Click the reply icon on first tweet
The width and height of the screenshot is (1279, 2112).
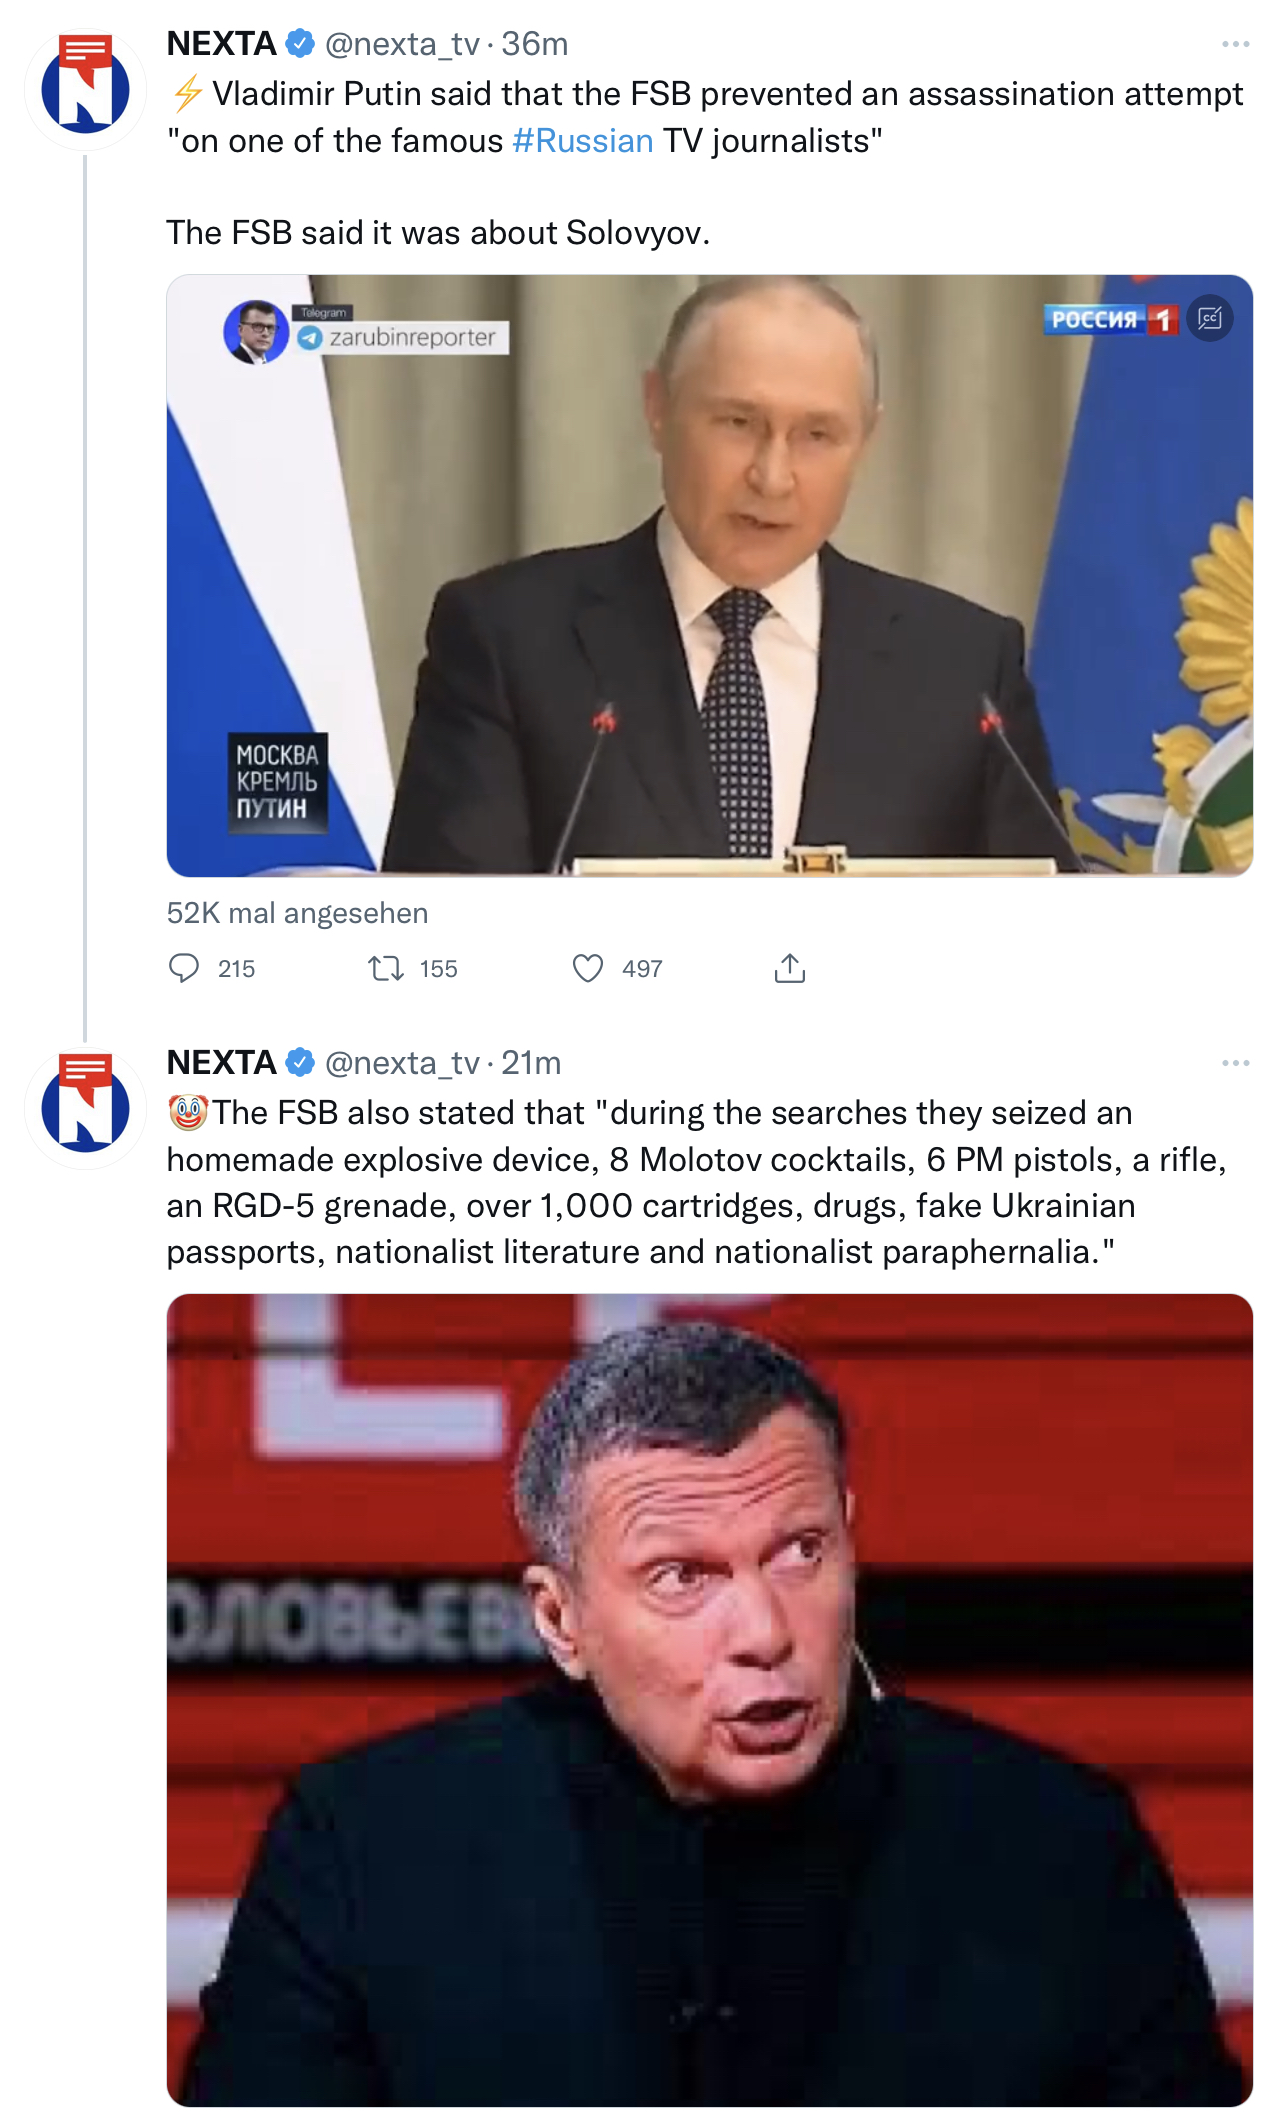pyautogui.click(x=184, y=968)
